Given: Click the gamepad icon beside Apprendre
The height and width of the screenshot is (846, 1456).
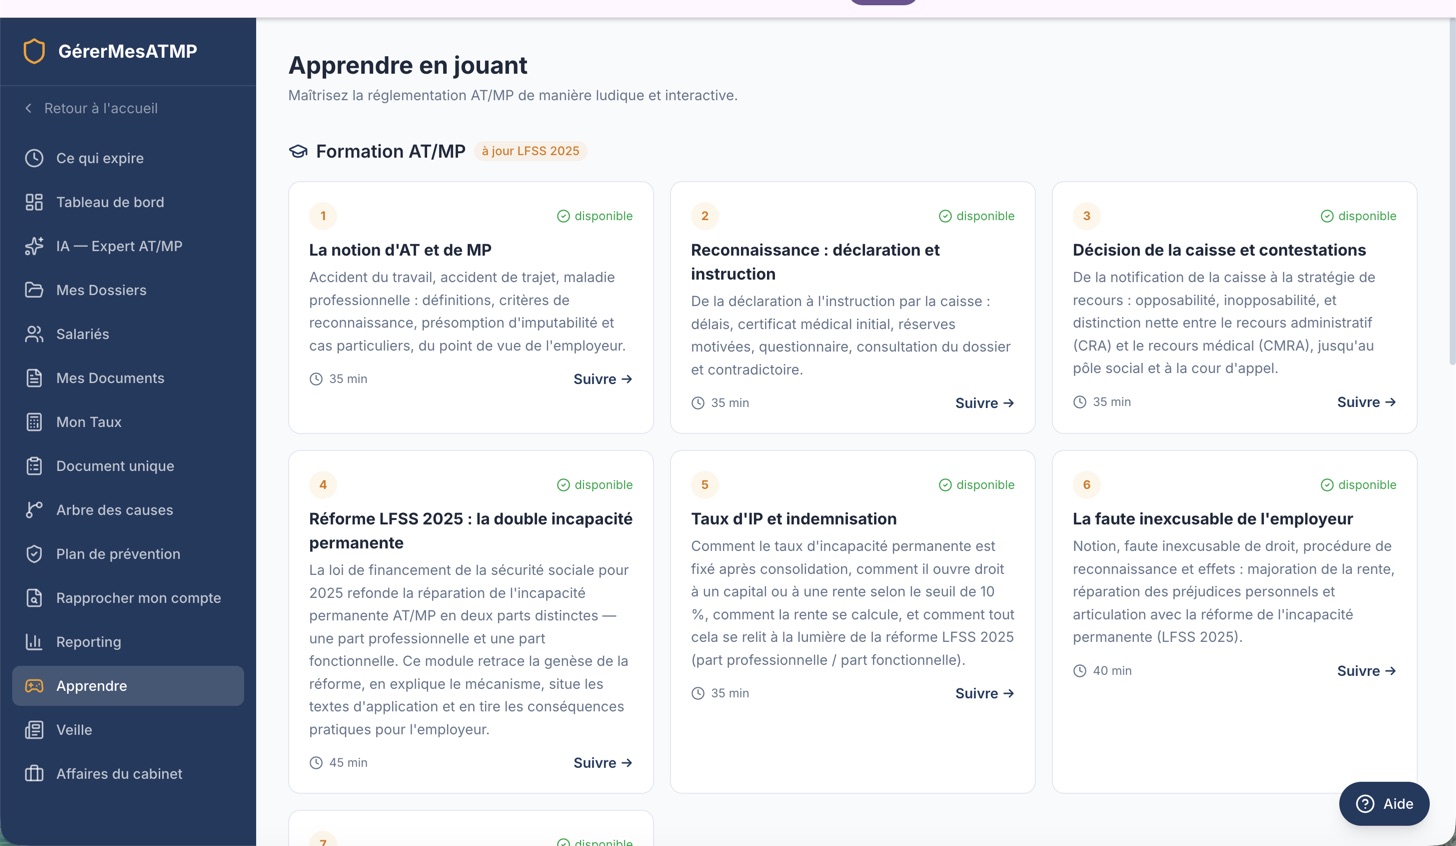Looking at the screenshot, I should [x=34, y=686].
